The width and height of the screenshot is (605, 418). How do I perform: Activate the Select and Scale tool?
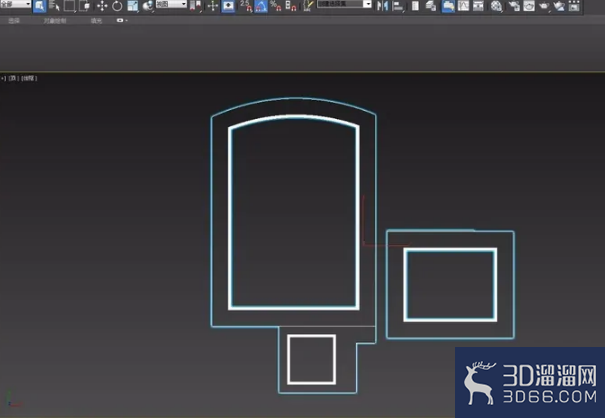(132, 6)
